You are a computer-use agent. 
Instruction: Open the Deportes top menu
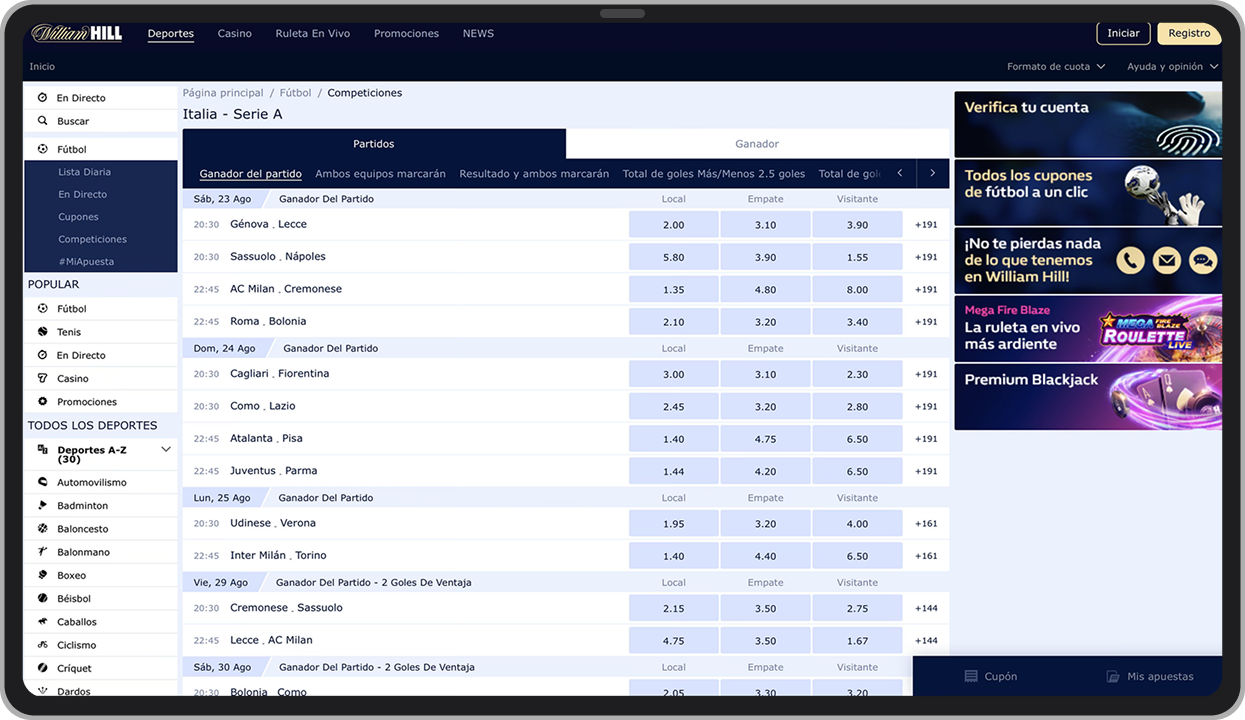pos(171,33)
